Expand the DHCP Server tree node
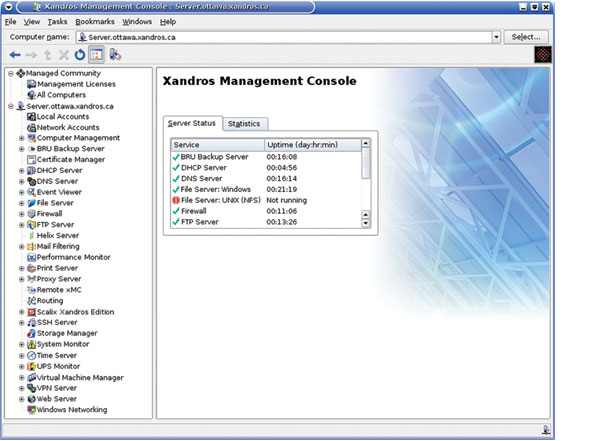The image size is (600, 441). point(21,171)
